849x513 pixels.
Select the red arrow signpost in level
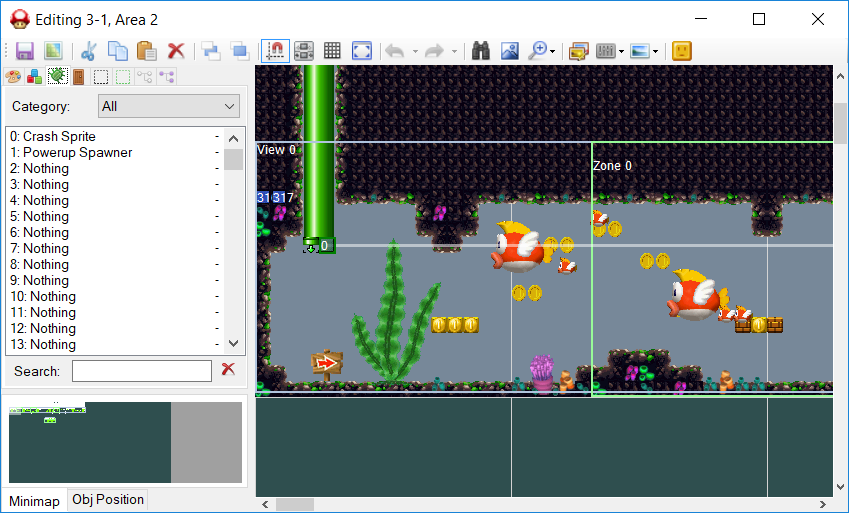tap(327, 365)
